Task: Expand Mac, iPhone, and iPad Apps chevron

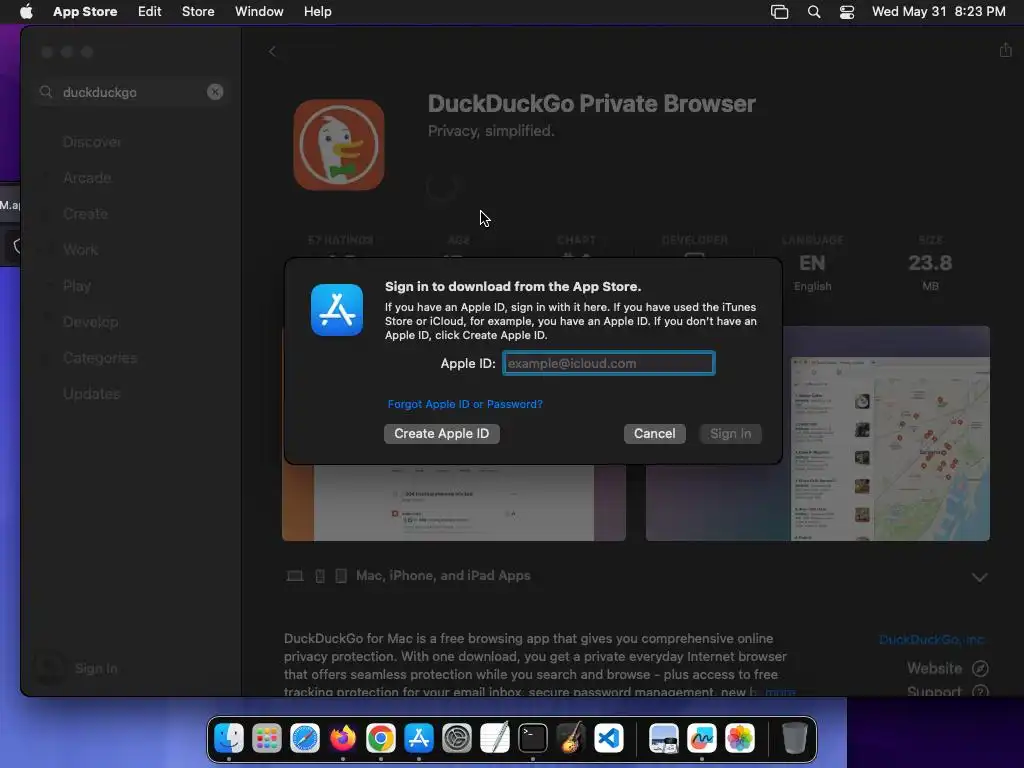Action: pos(979,577)
